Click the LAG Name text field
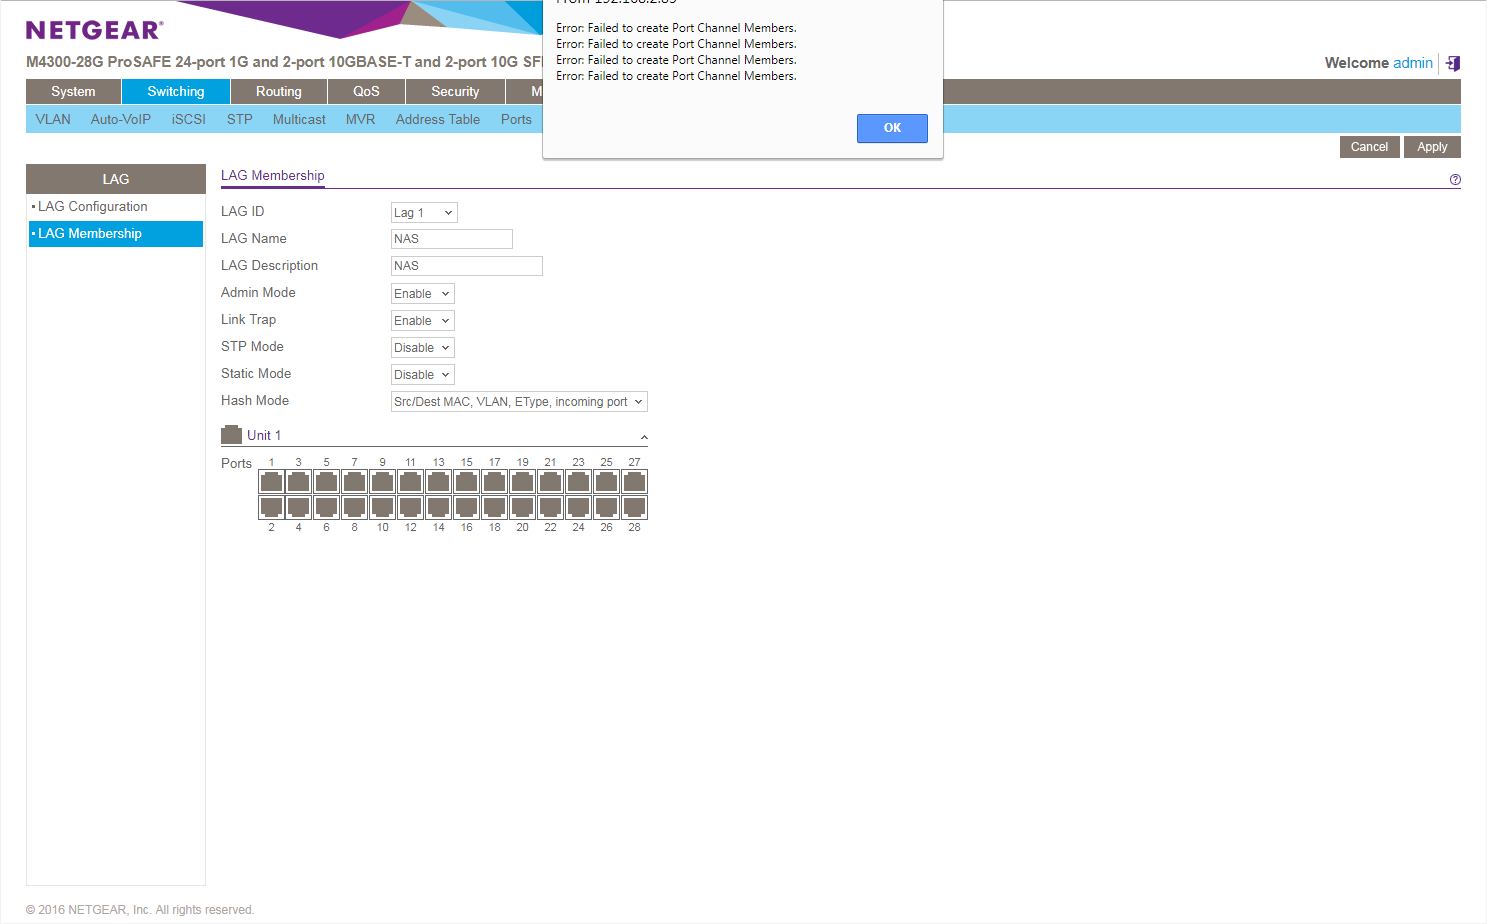Screen dimensions: 1487x924 coord(451,239)
